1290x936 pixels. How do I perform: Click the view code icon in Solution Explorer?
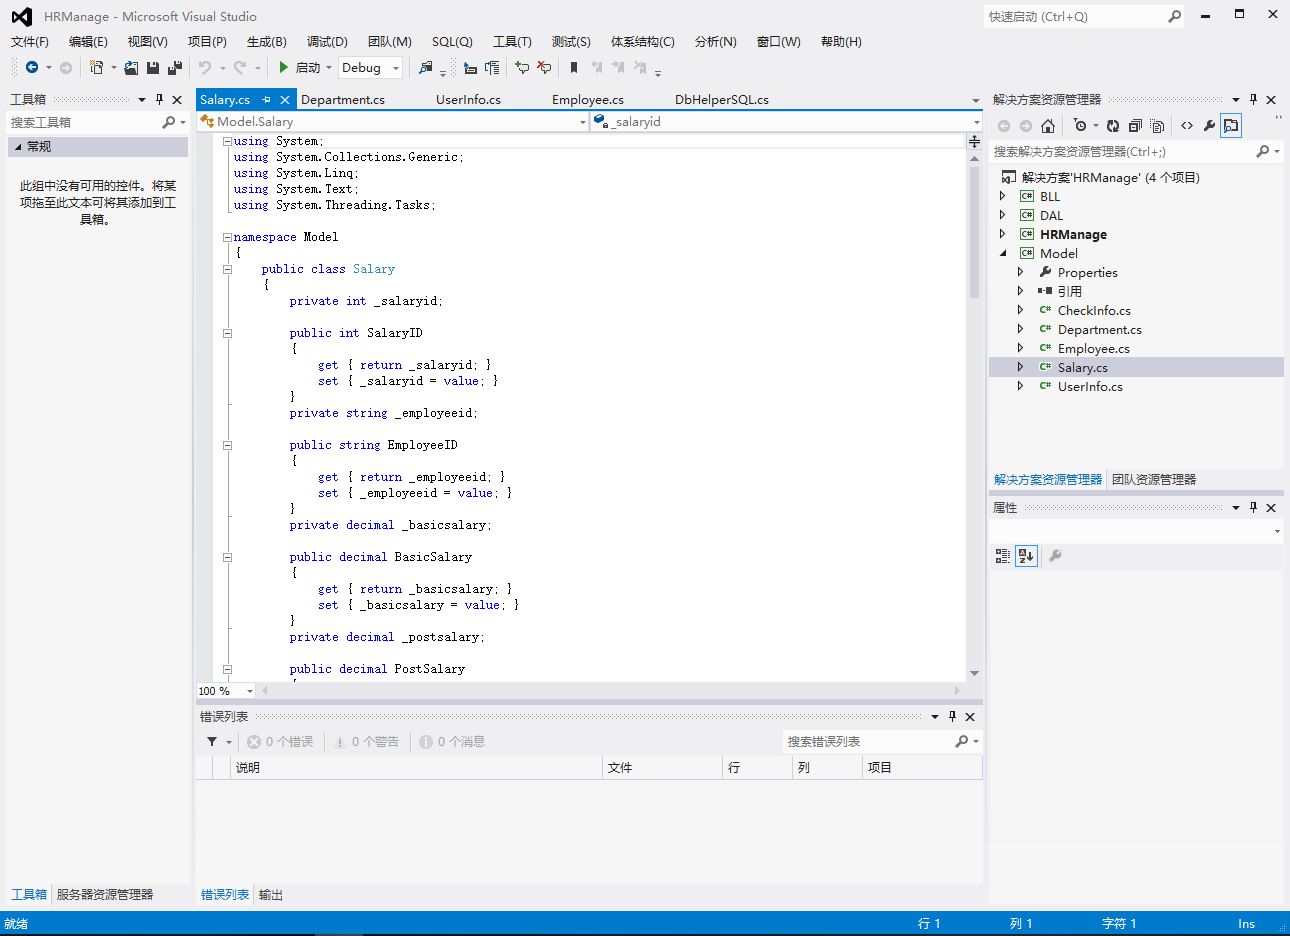pyautogui.click(x=1187, y=126)
